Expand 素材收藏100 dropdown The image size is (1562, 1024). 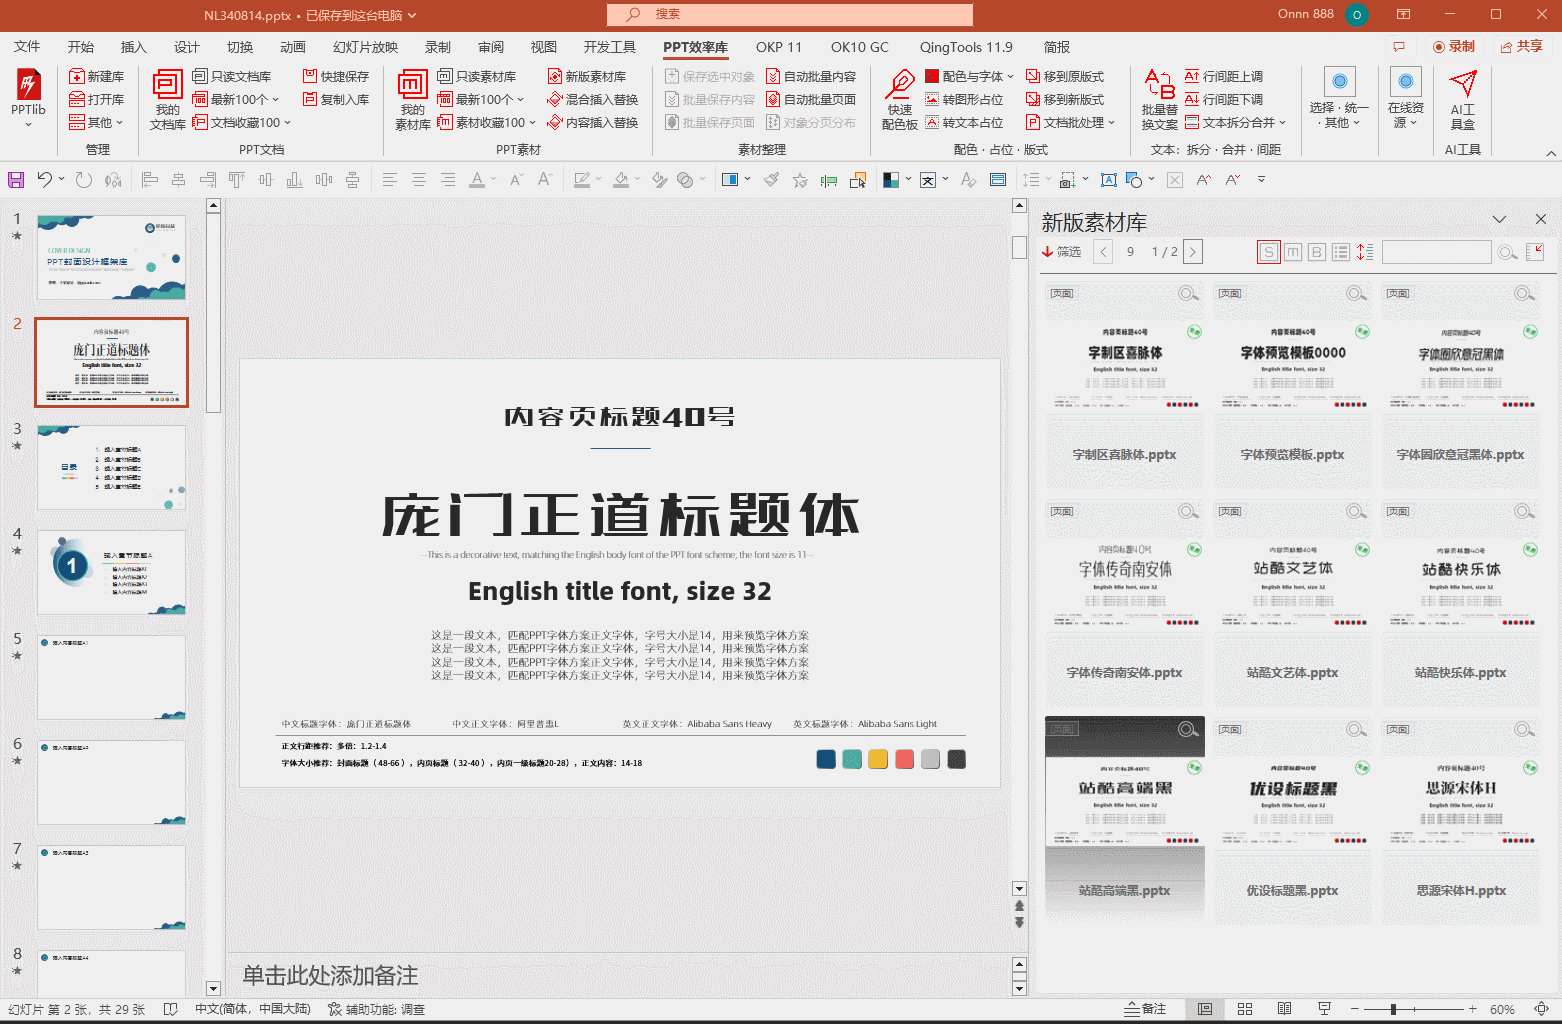(487, 122)
